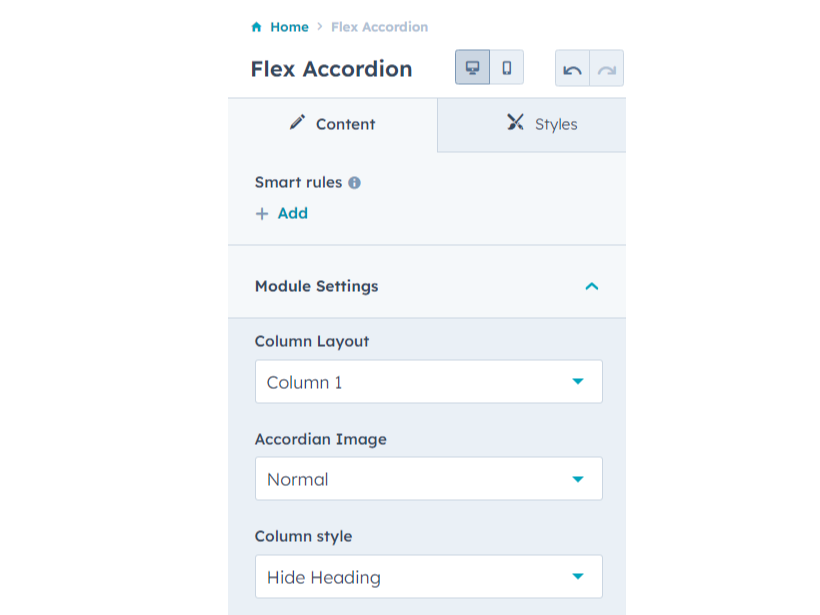Switch to the Content tab
Screen dimensions: 820x615
pos(332,123)
